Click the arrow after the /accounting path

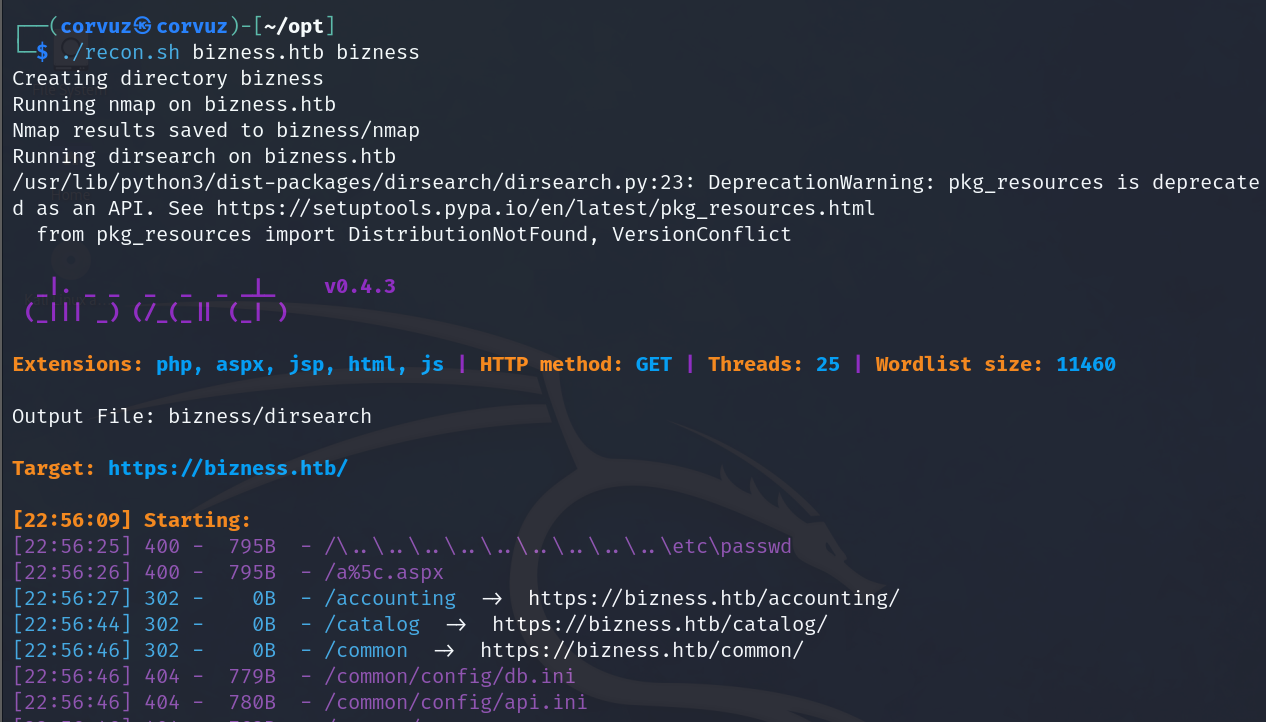tap(491, 598)
